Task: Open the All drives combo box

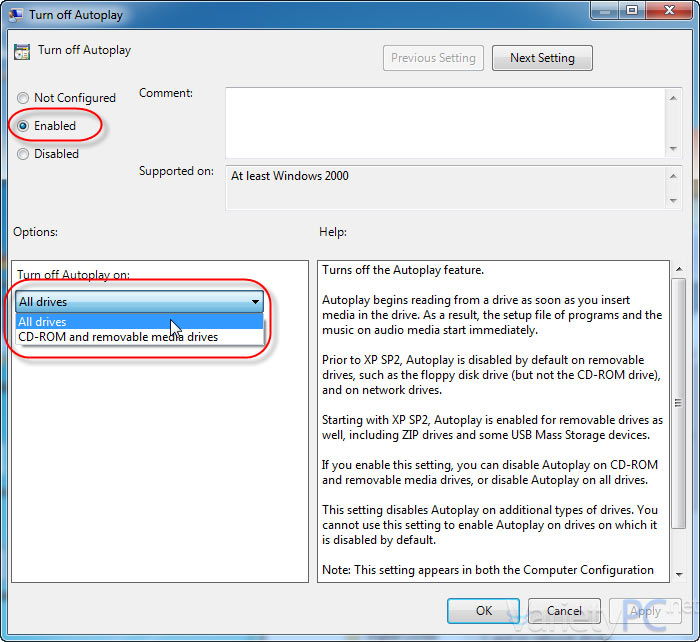Action: point(139,302)
